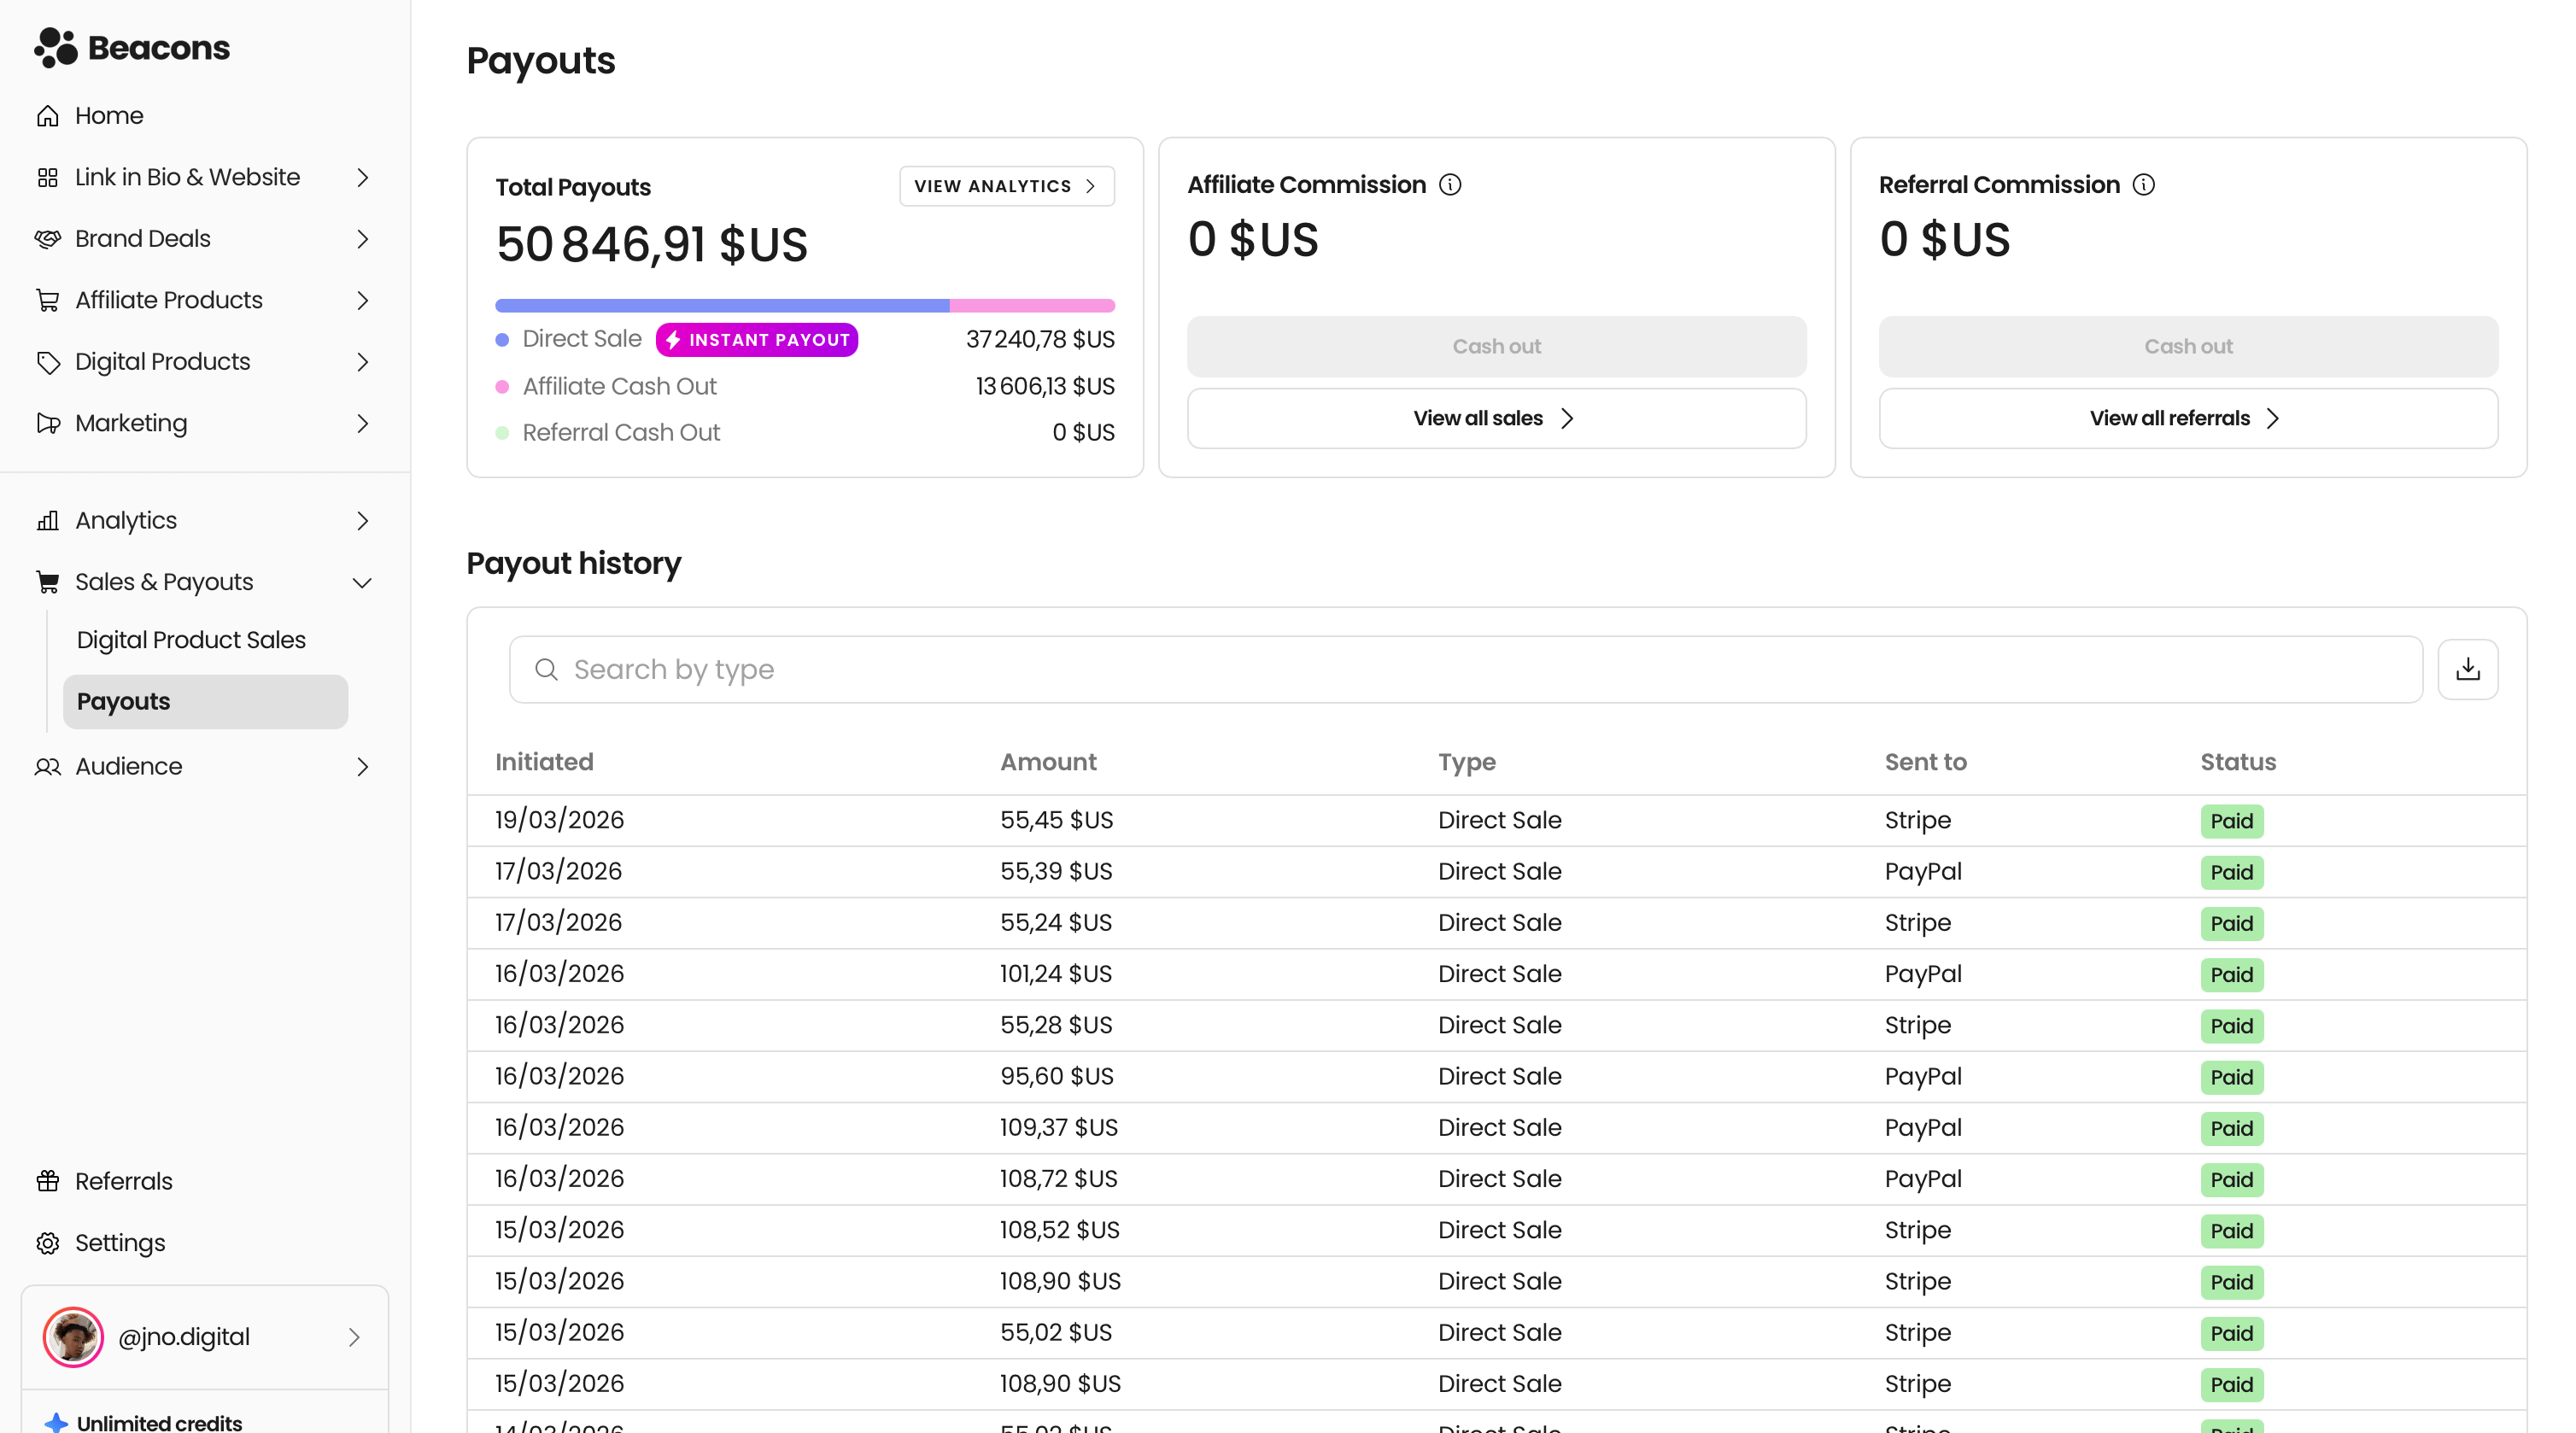This screenshot has height=1433, width=2576.
Task: Go to Home via the house icon
Action: [x=47, y=116]
